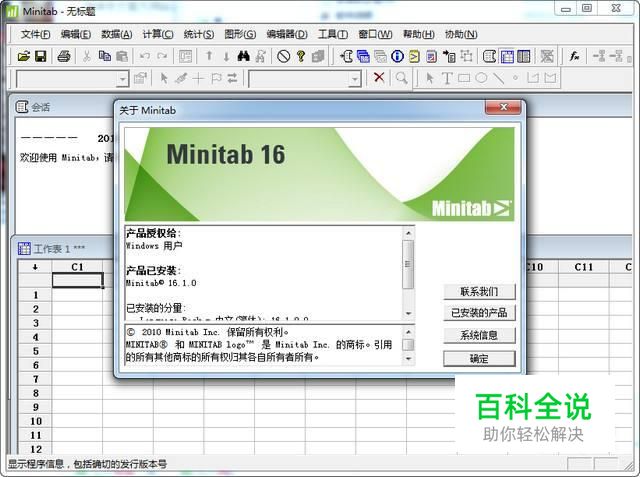Viewport: 640px width, 477px height.
Task: Close the 关于 Minitab dialog with X
Action: pyautogui.click(x=503, y=107)
